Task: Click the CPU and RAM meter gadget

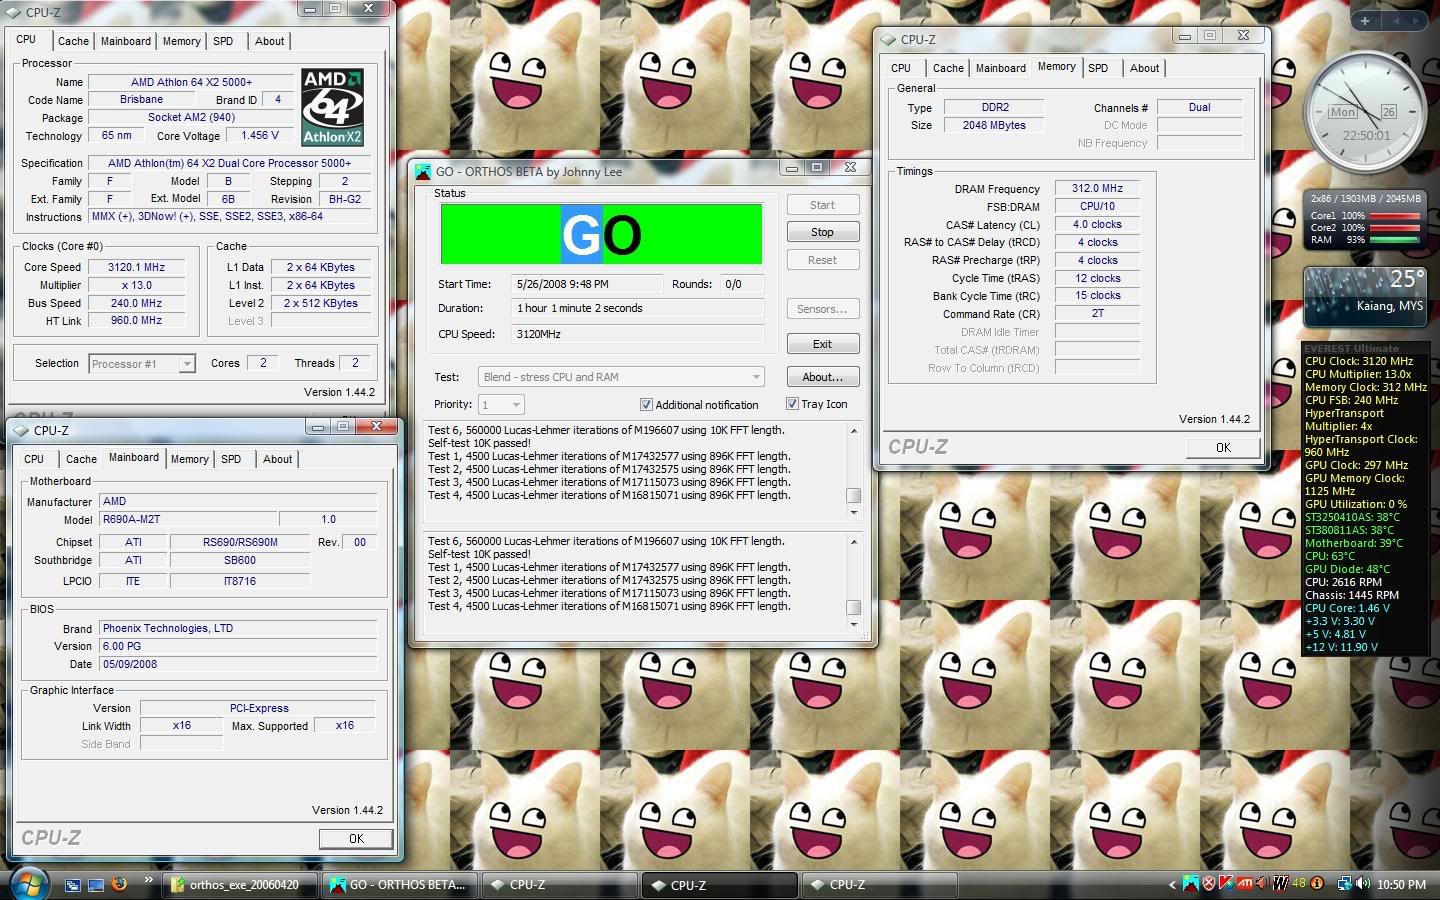Action: 1364,218
